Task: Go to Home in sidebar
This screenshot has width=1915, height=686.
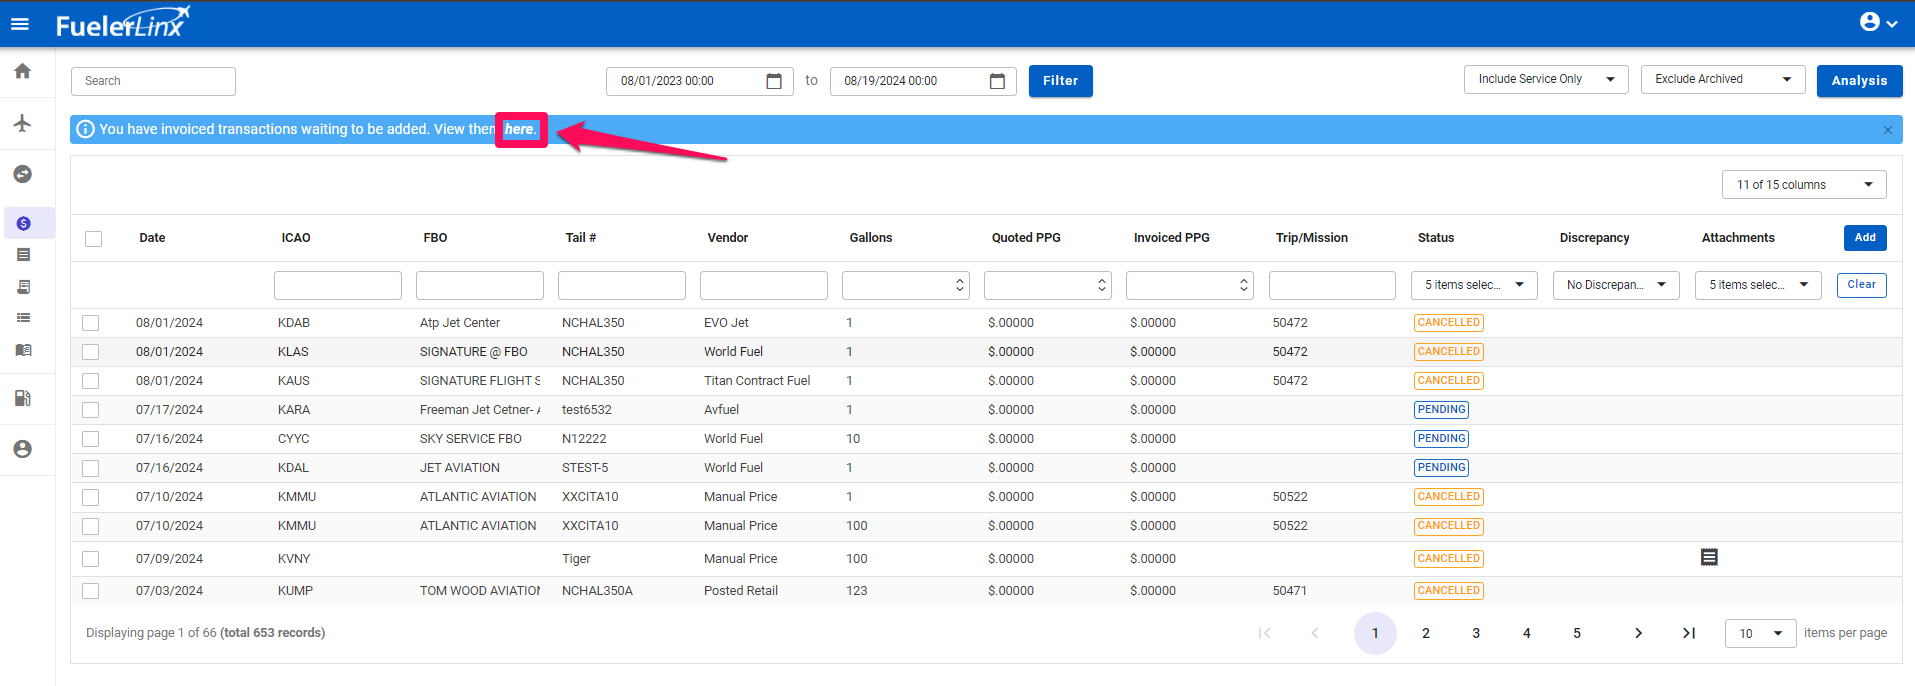Action: click(x=22, y=71)
